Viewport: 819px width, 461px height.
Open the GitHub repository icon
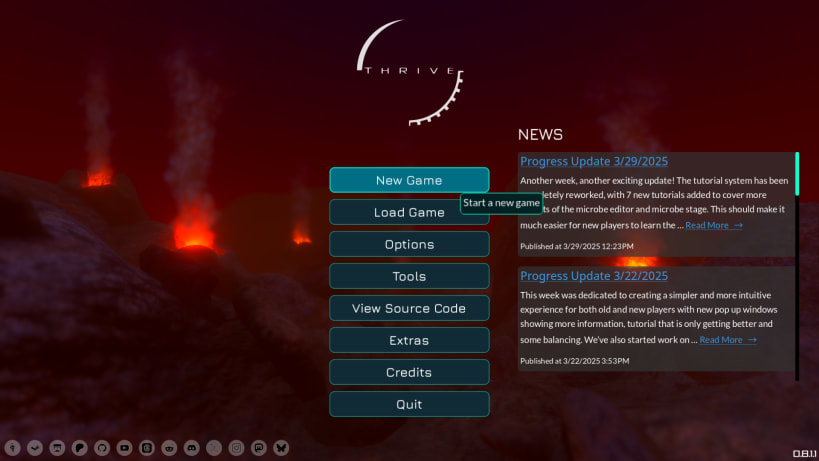102,448
